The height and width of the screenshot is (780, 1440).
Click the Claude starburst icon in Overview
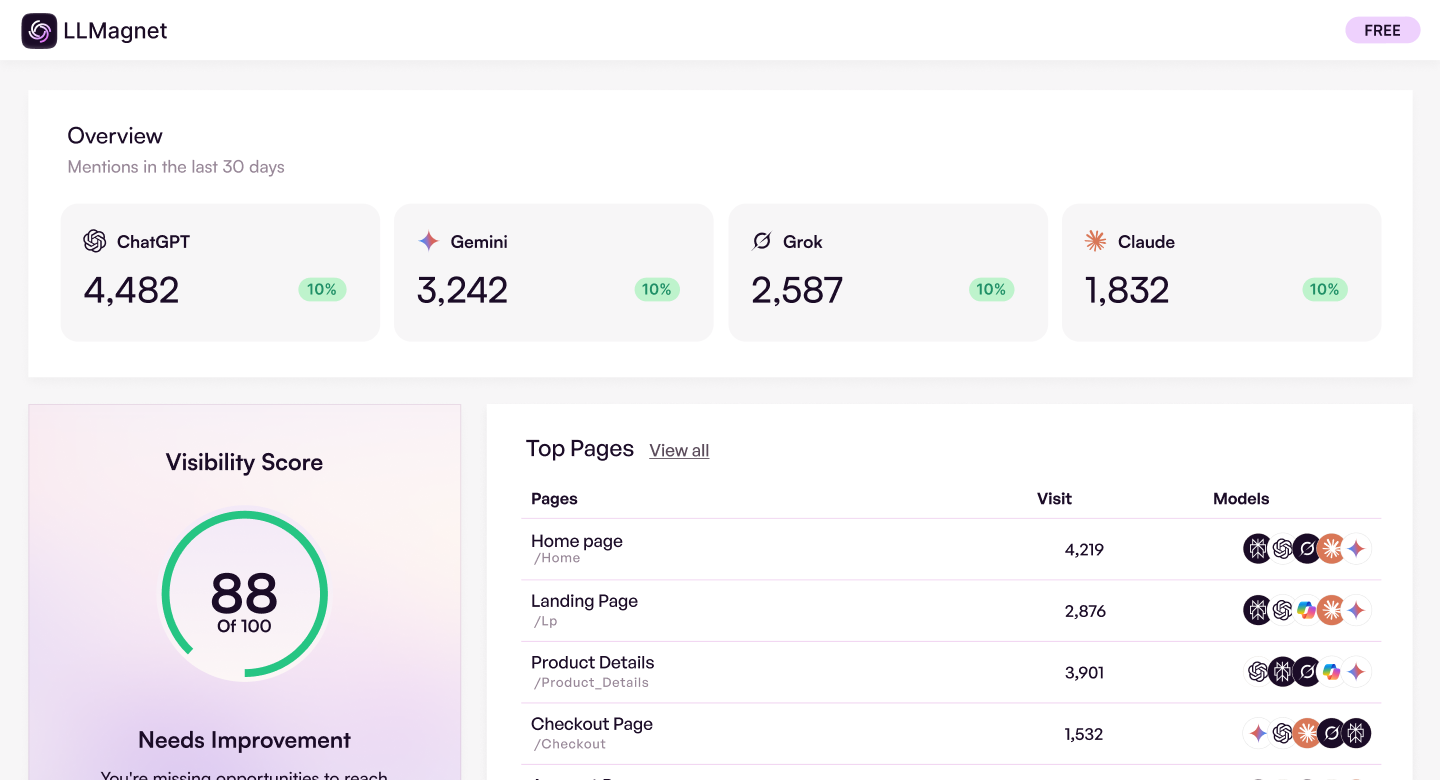click(1096, 241)
